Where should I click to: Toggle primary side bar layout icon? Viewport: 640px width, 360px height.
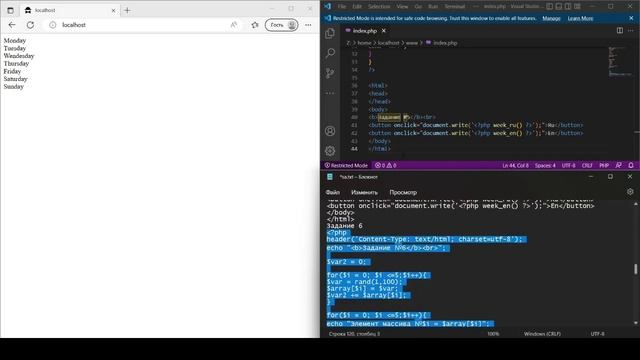(550, 6)
